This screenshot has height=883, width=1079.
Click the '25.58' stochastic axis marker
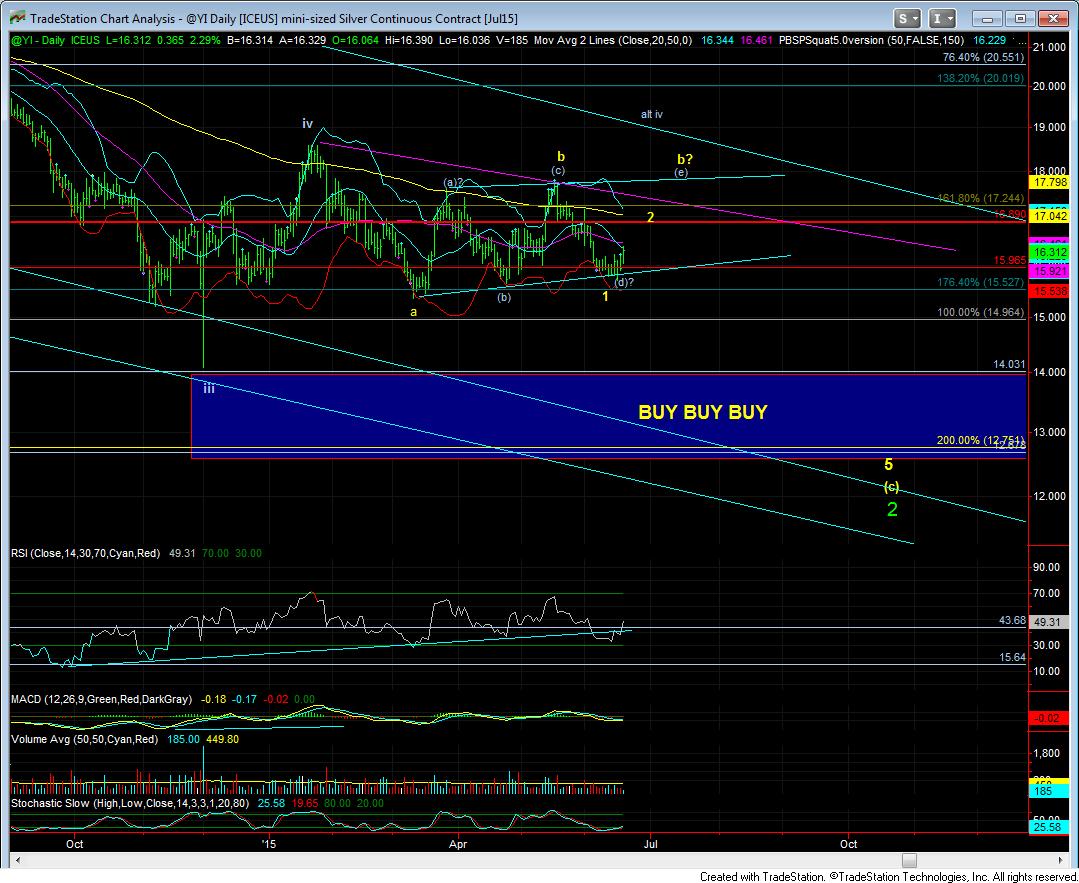tap(1048, 827)
